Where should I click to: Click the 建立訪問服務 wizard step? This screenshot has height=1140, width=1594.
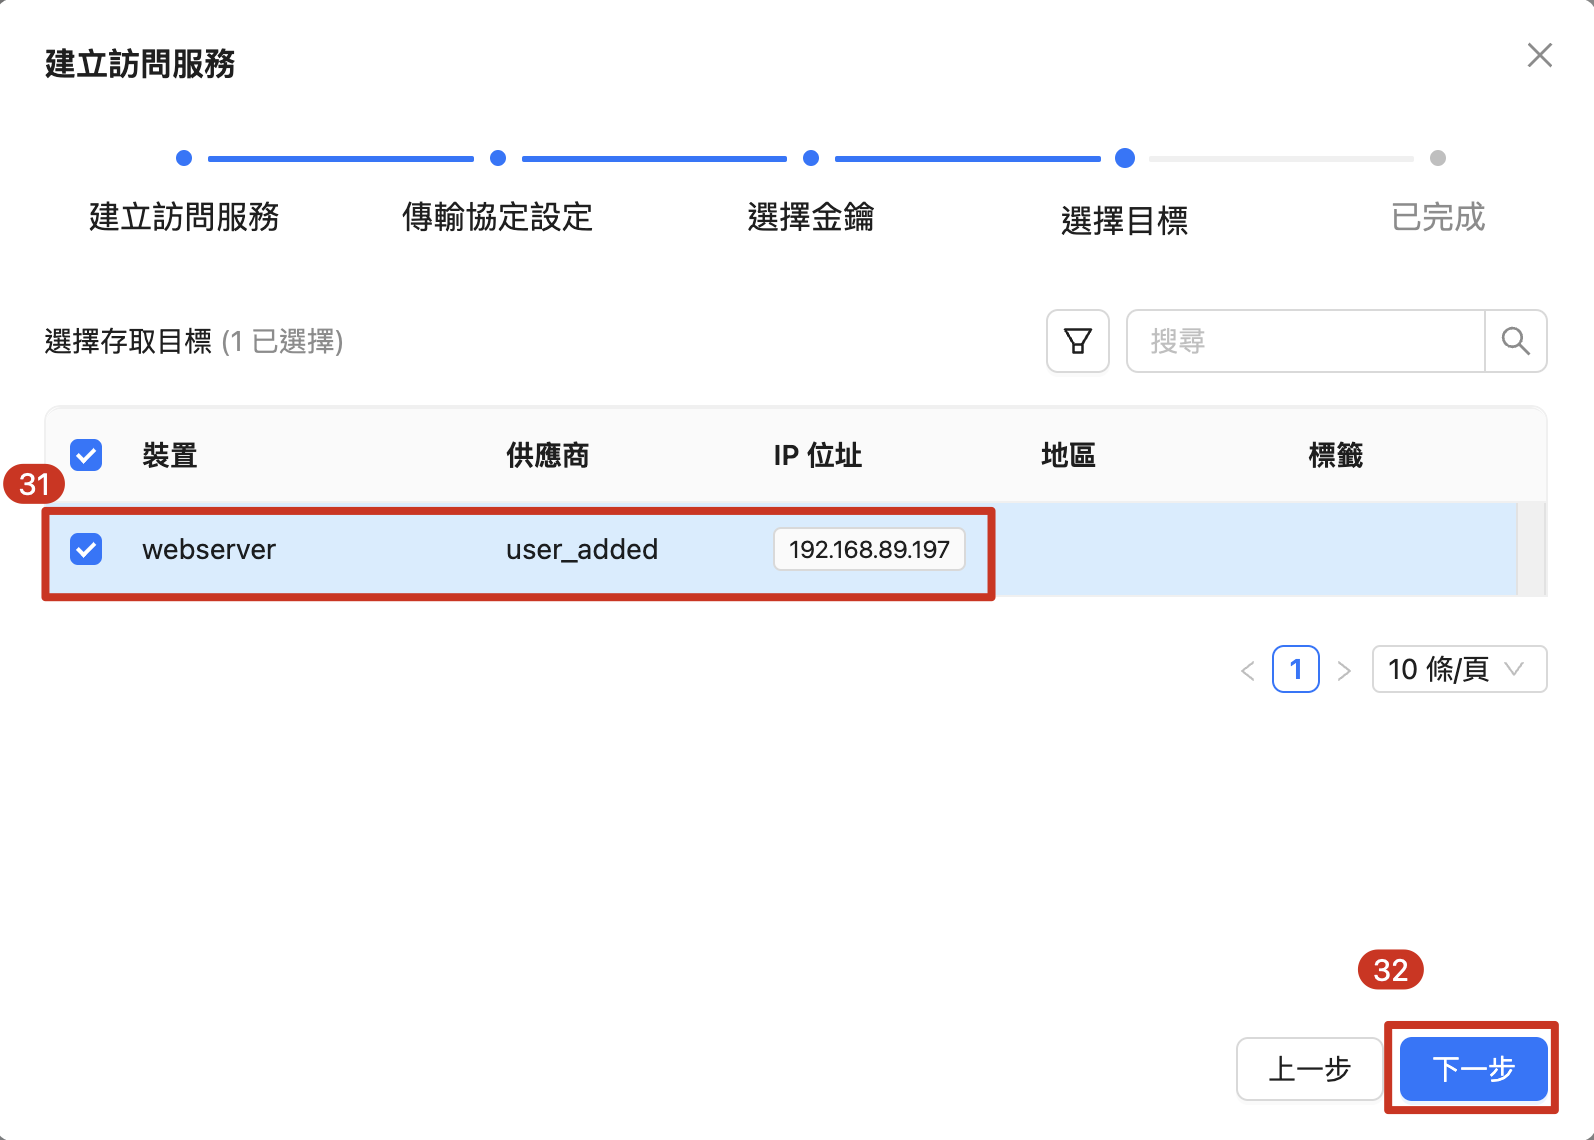pyautogui.click(x=184, y=216)
